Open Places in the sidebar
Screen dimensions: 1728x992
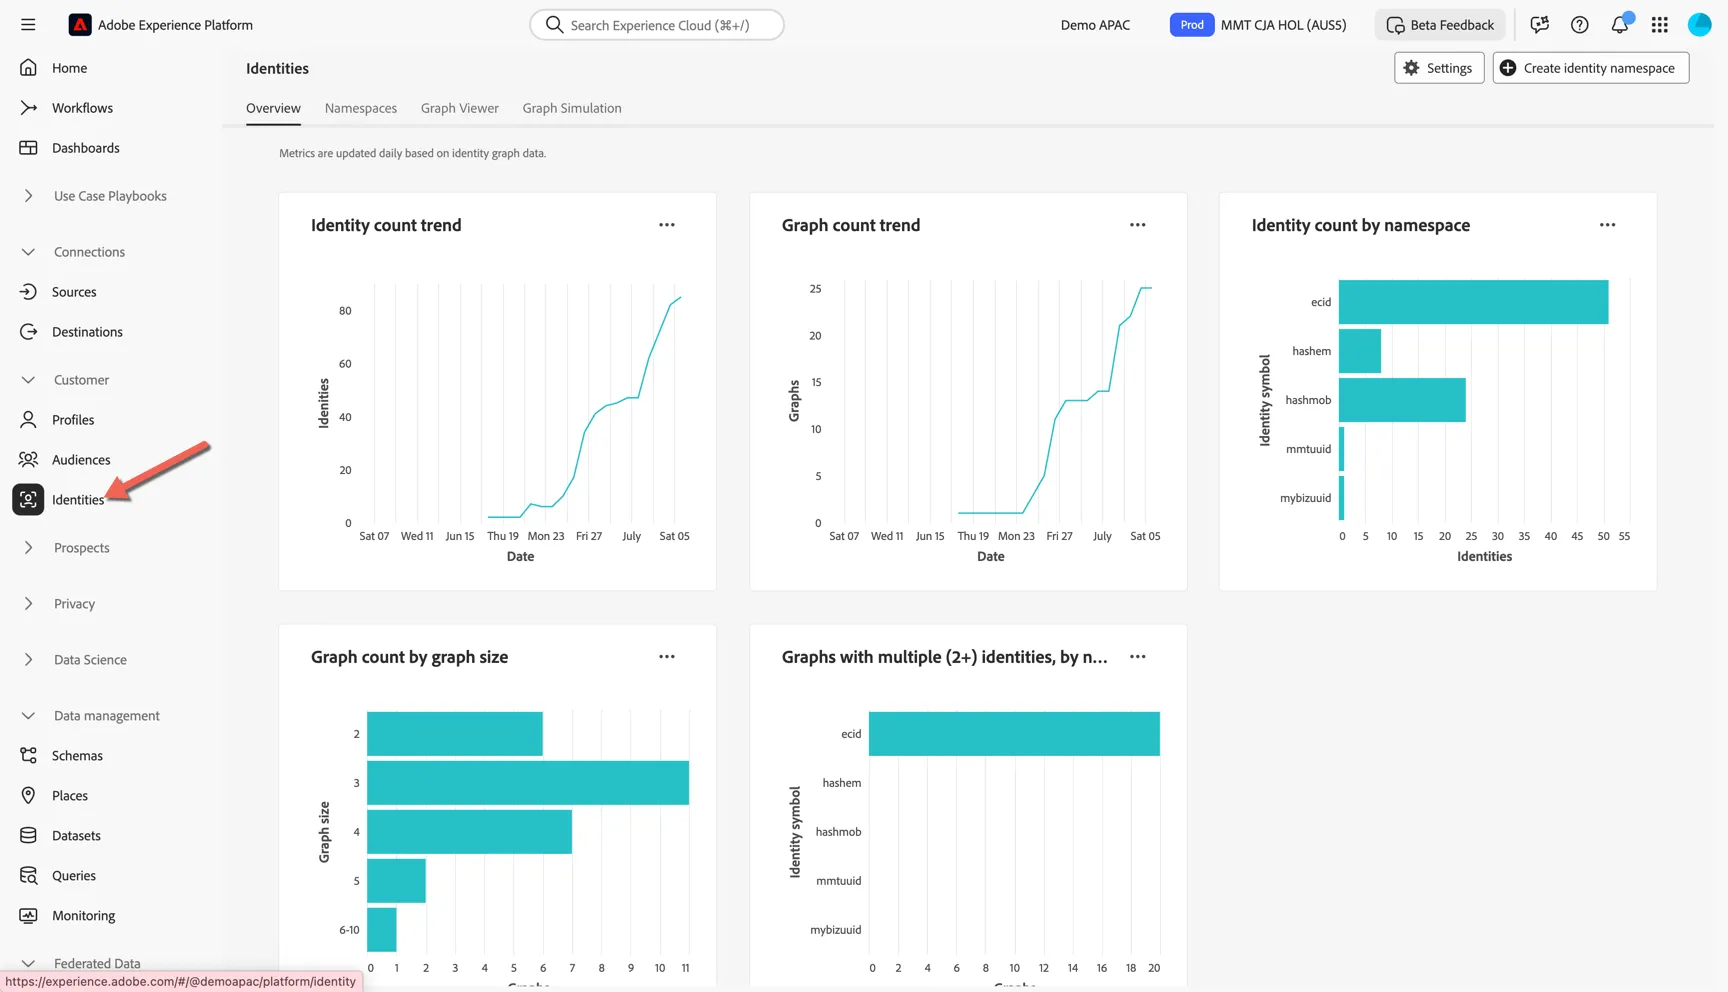(70, 796)
